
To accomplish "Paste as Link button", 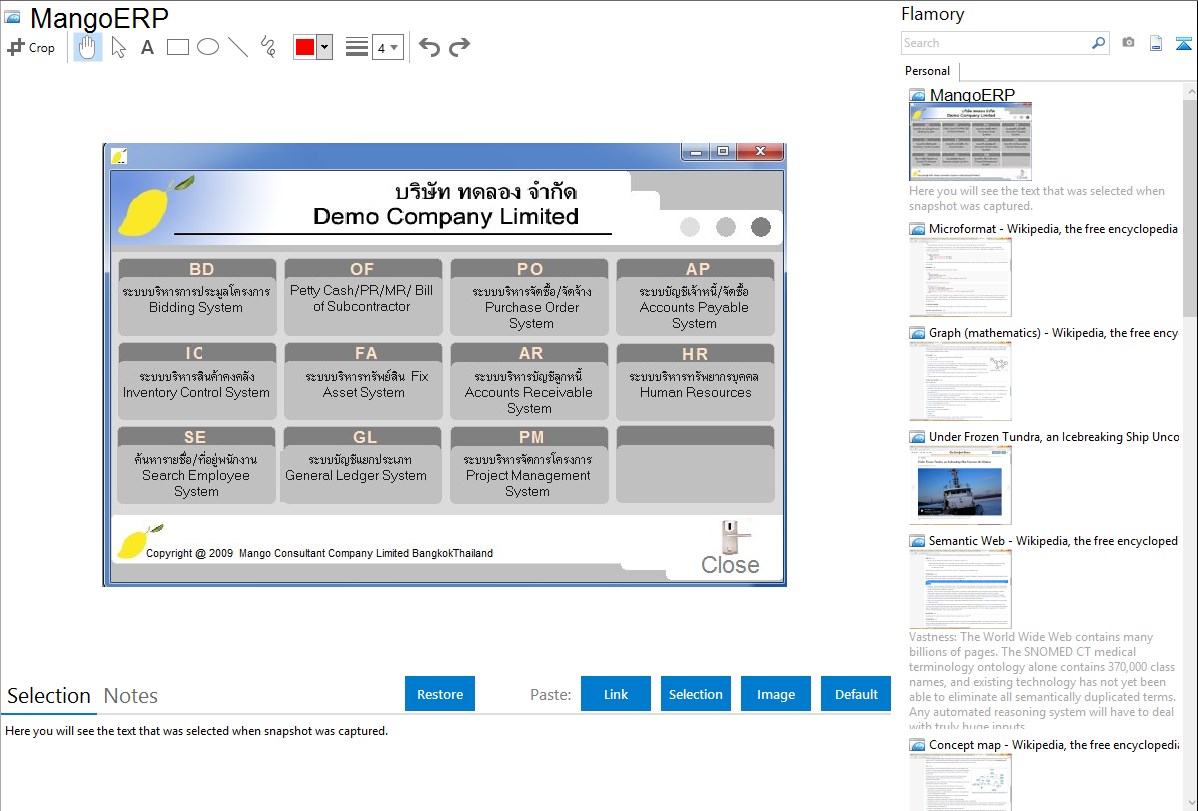I will [x=616, y=694].
